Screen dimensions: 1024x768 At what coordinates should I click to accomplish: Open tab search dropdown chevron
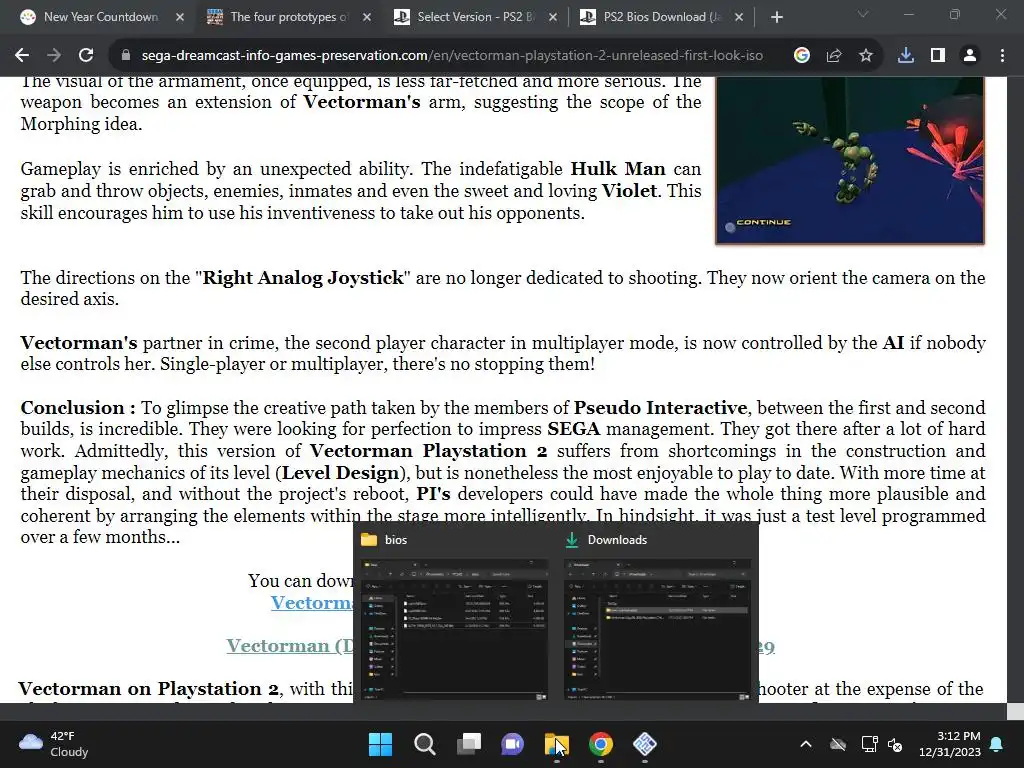point(863,14)
